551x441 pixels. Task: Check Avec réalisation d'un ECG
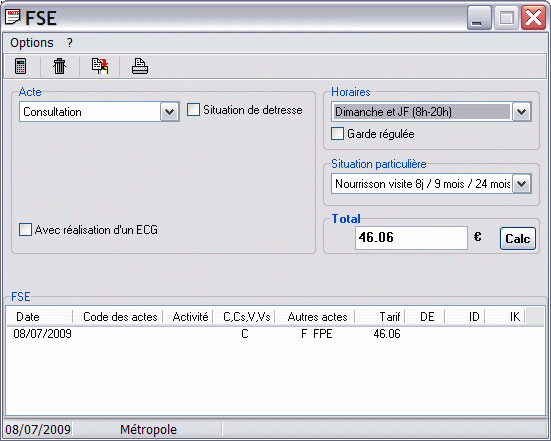(x=25, y=229)
